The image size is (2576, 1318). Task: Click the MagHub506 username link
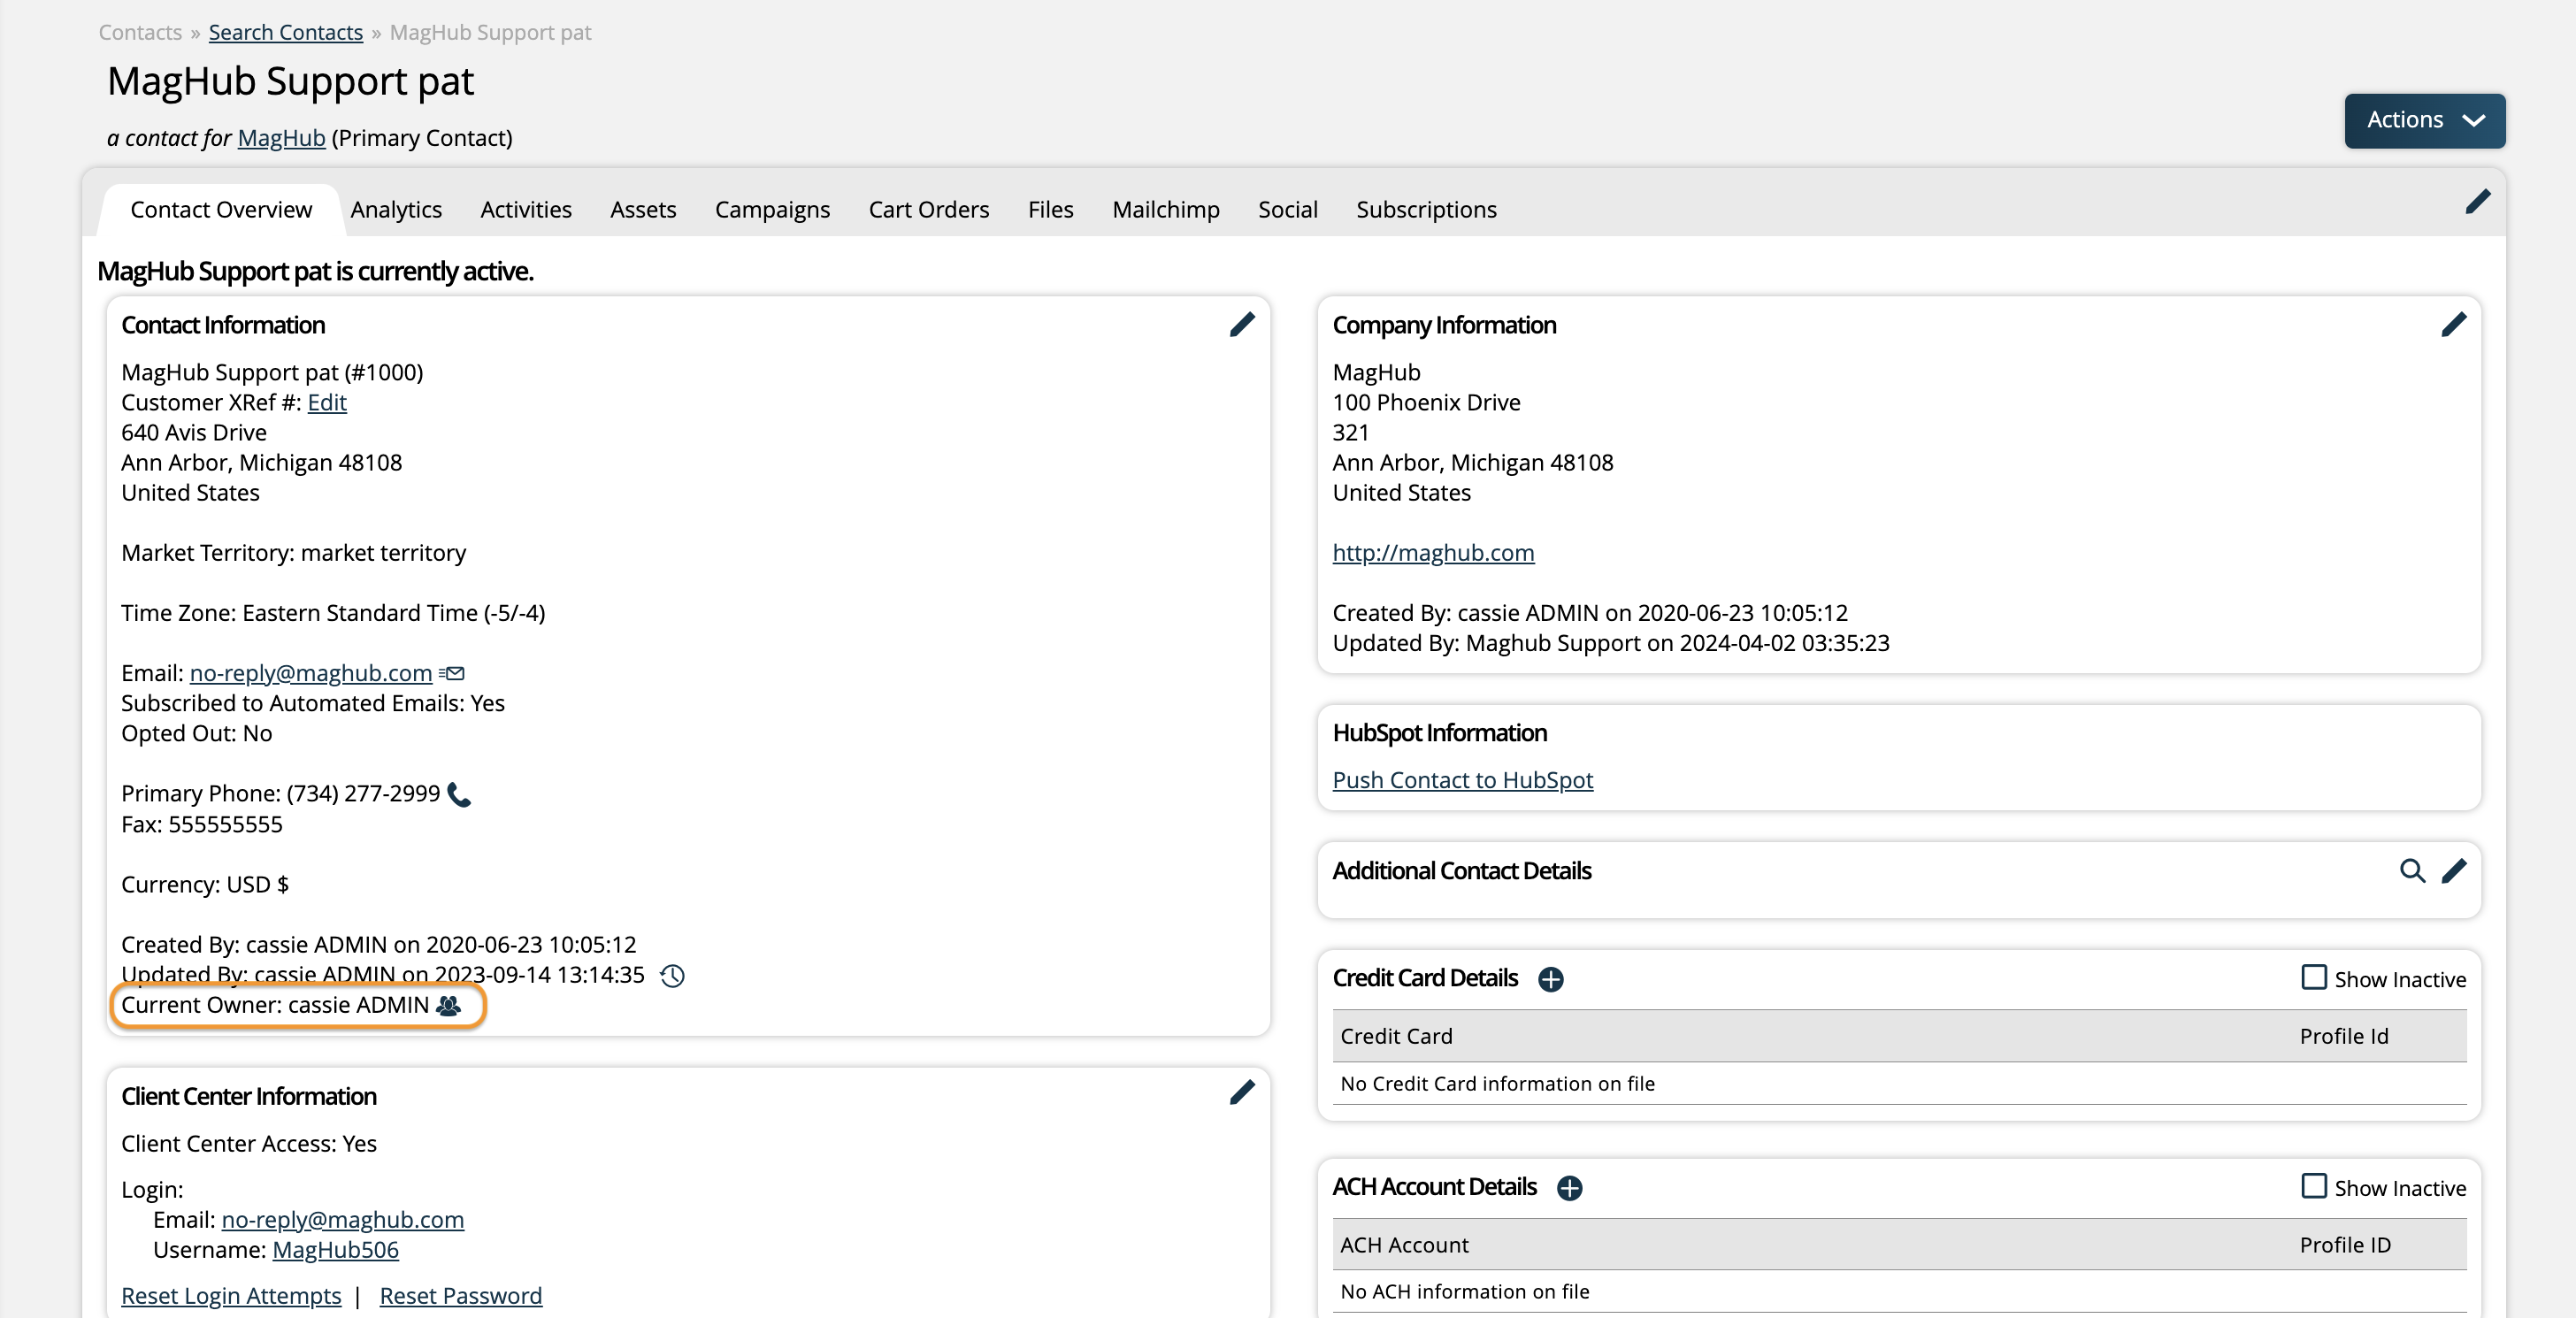tap(335, 1249)
